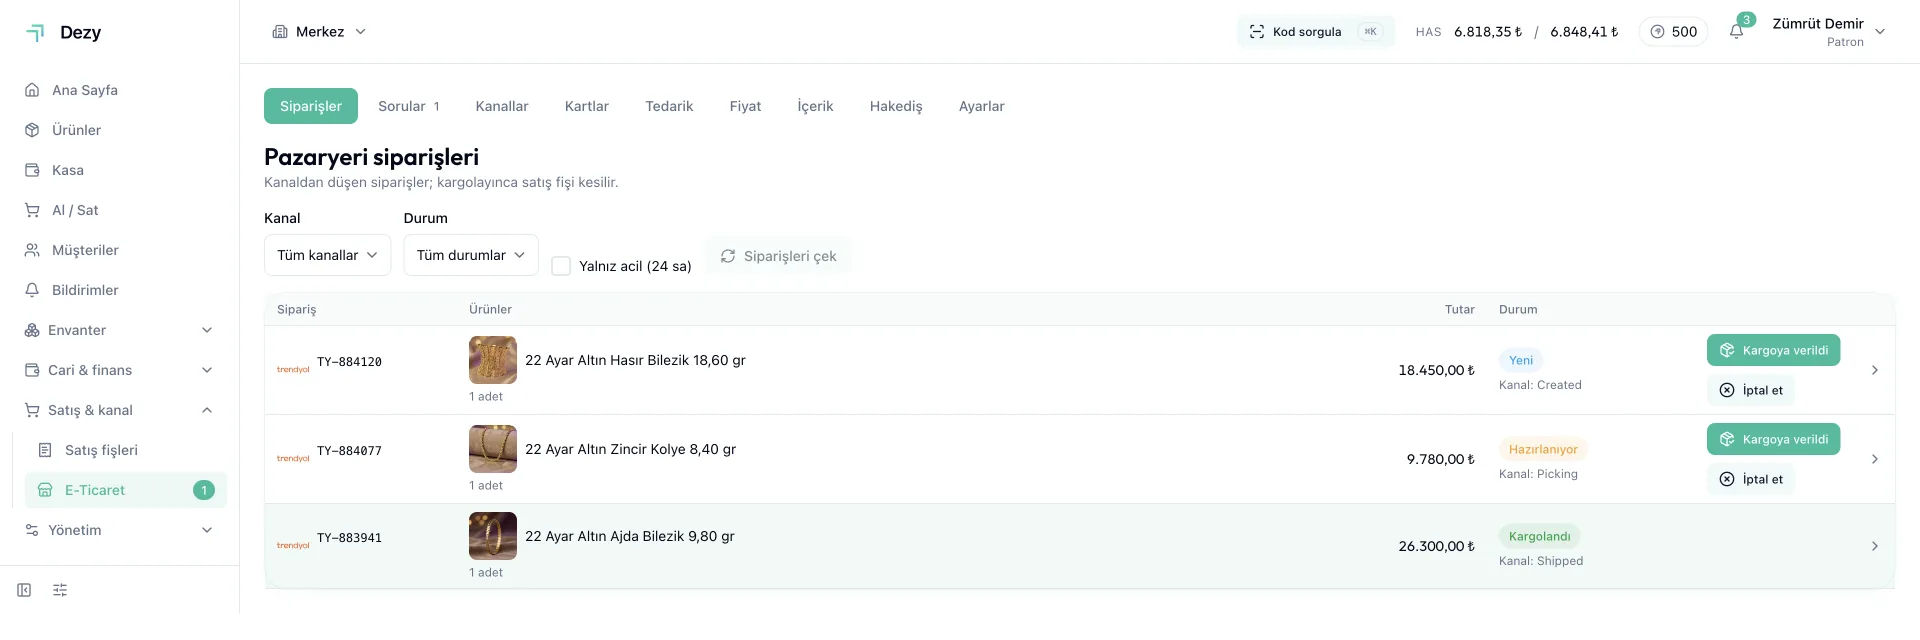Image resolution: width=1920 pixels, height=640 pixels.
Task: Open details chevron for order TY-884120
Action: pyautogui.click(x=1875, y=370)
